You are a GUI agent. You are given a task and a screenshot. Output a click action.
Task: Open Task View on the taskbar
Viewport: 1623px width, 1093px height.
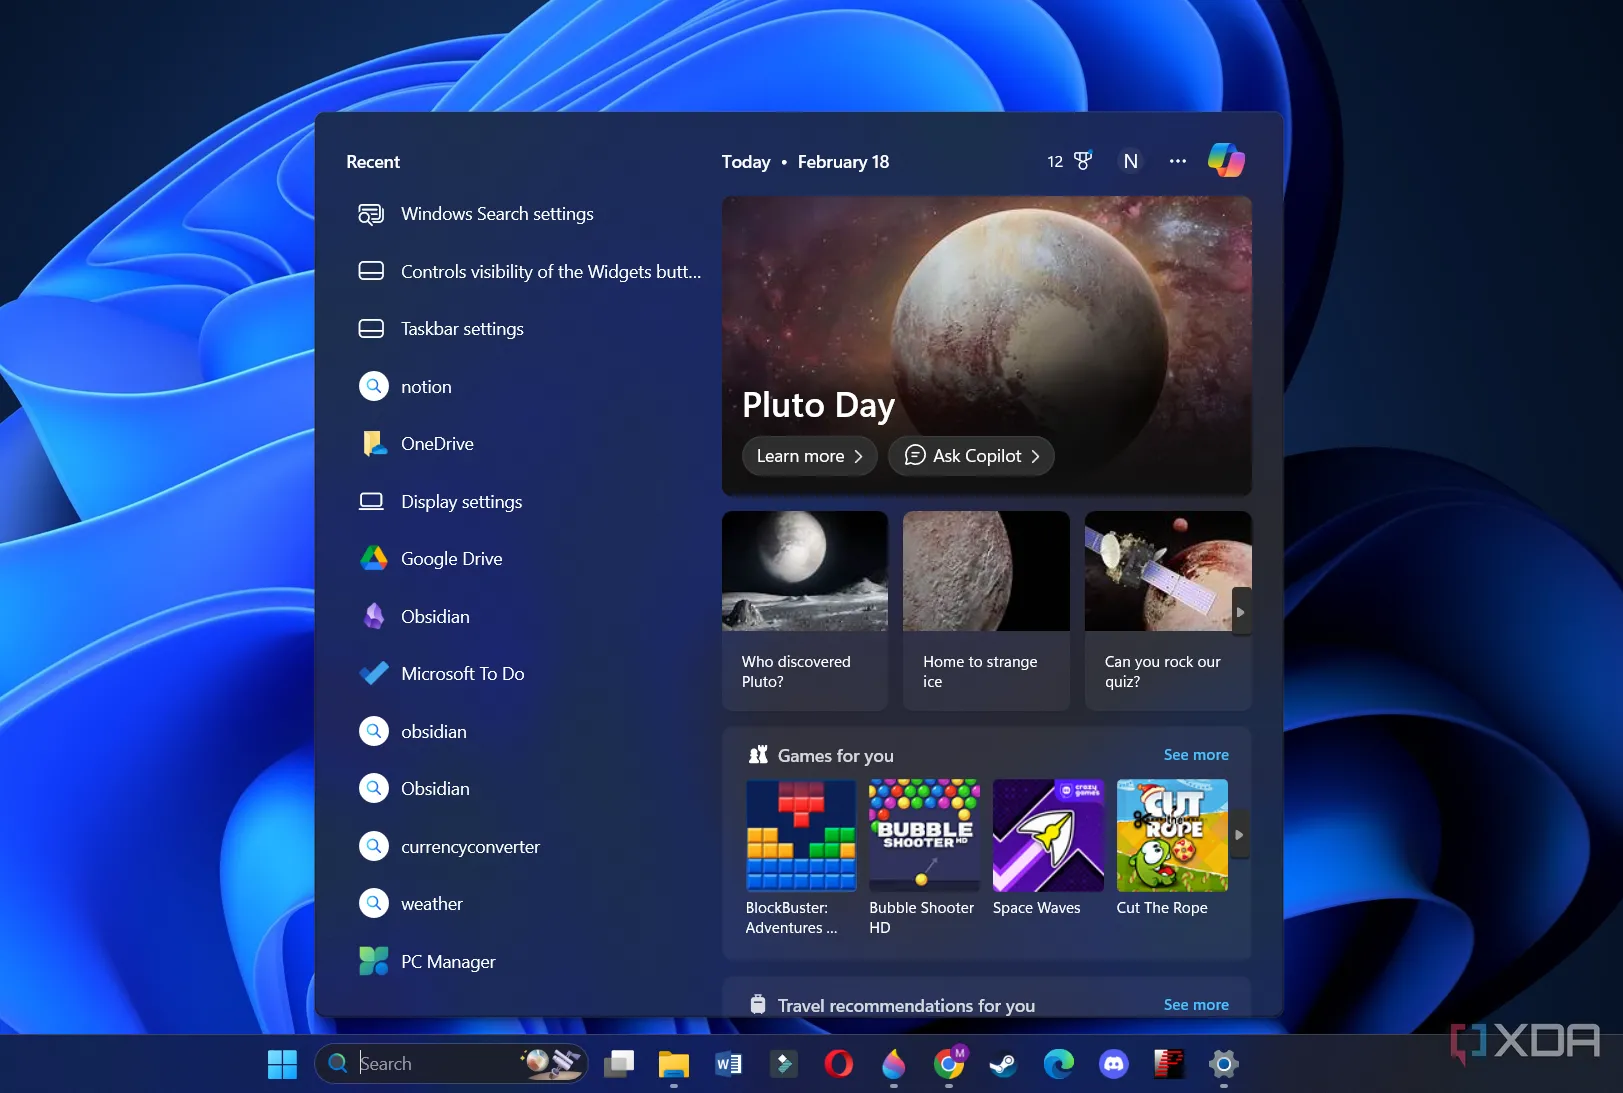(619, 1064)
